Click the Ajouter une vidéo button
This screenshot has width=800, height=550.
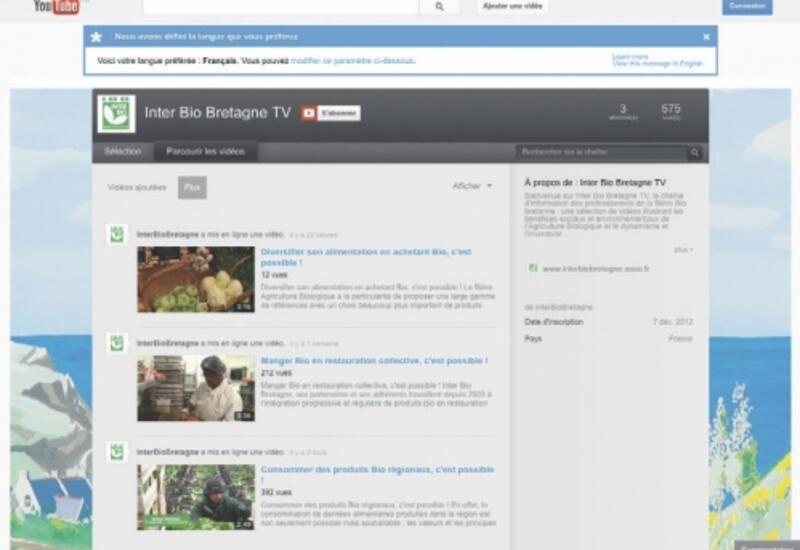click(x=512, y=6)
